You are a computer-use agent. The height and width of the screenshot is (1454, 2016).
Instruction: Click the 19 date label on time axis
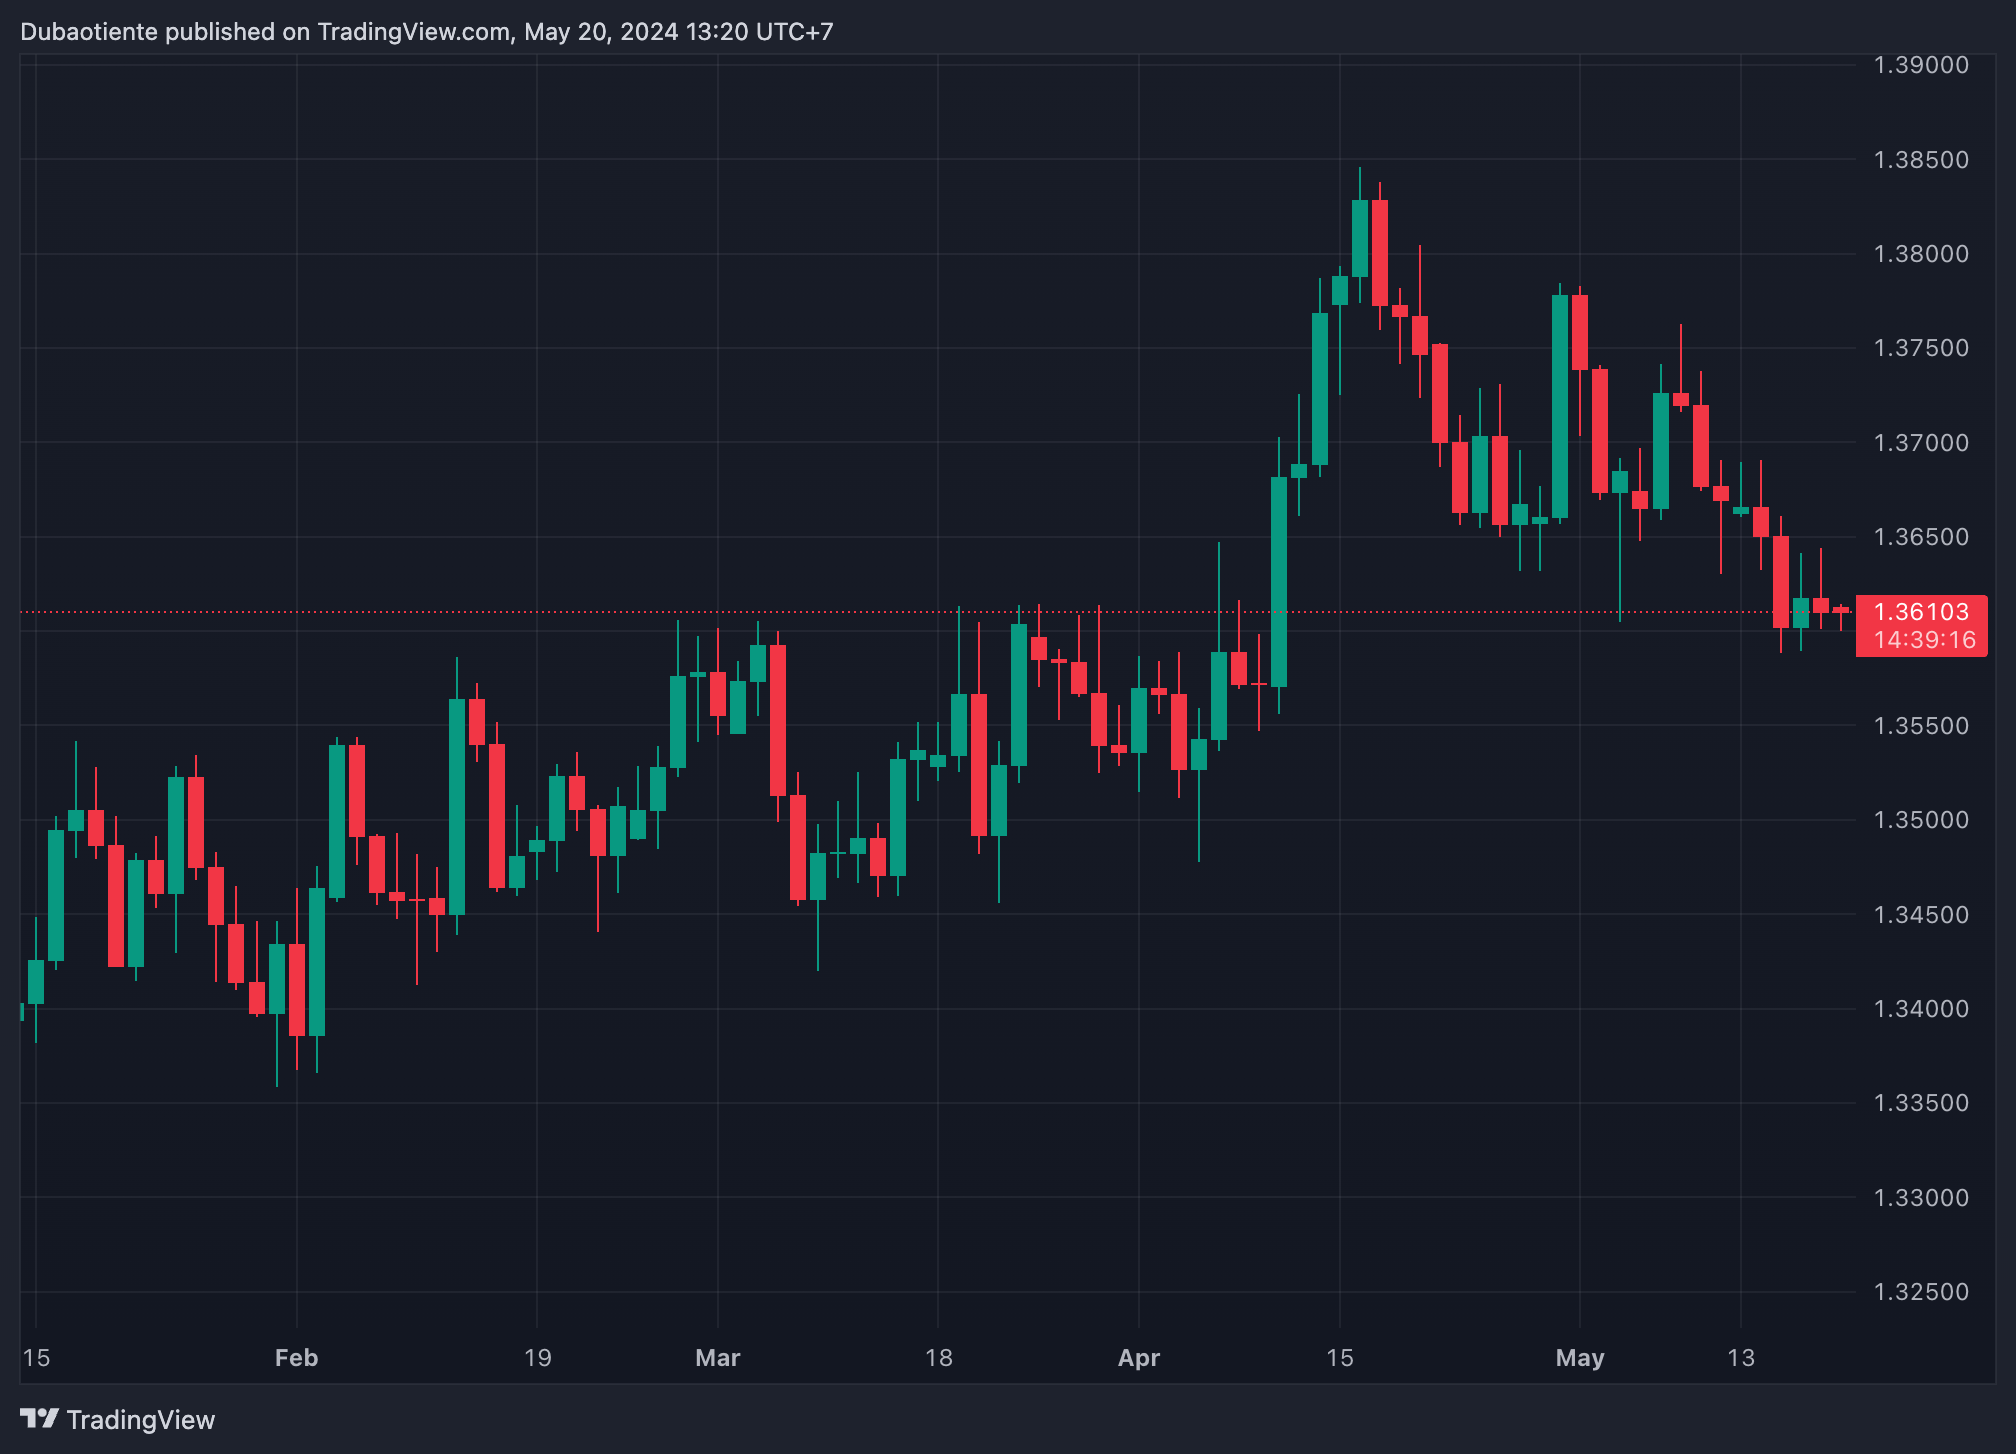(538, 1358)
